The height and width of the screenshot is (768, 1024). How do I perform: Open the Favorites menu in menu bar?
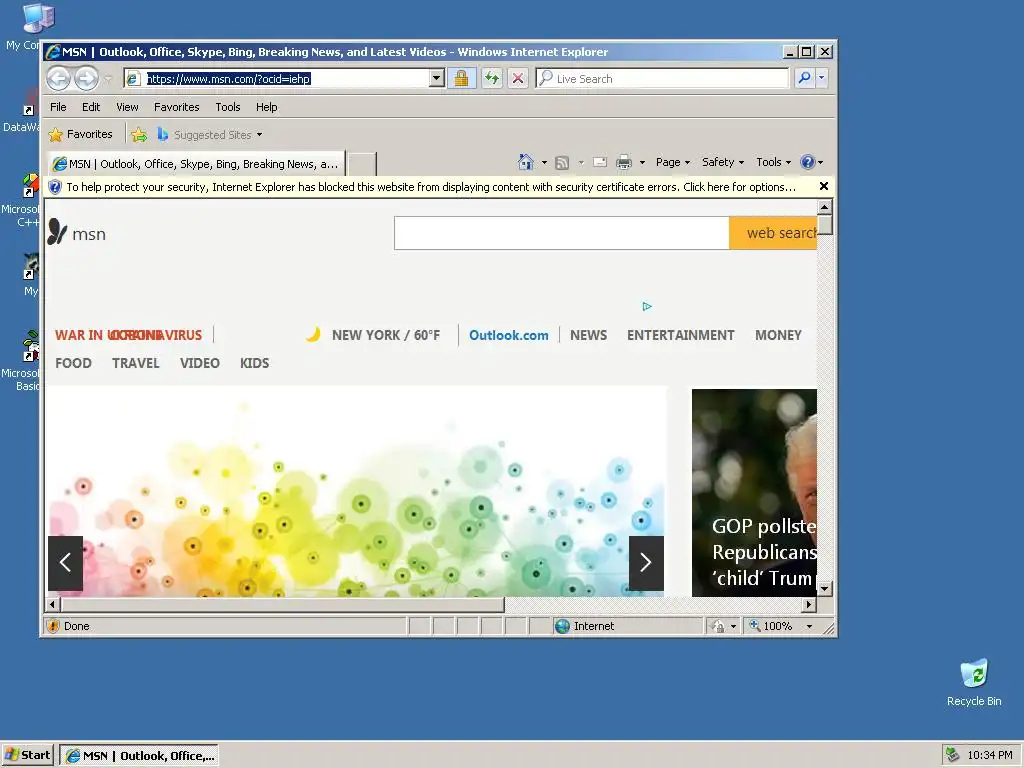176,107
